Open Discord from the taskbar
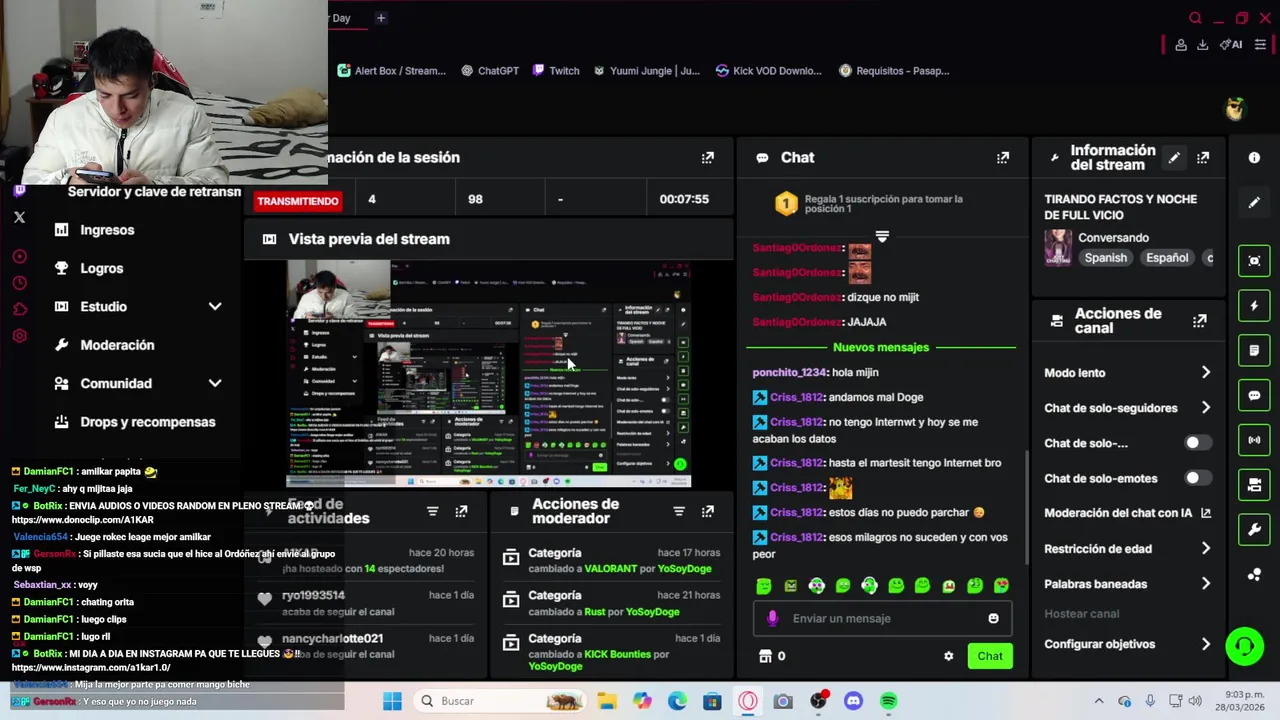Image resolution: width=1280 pixels, height=720 pixels. 853,701
